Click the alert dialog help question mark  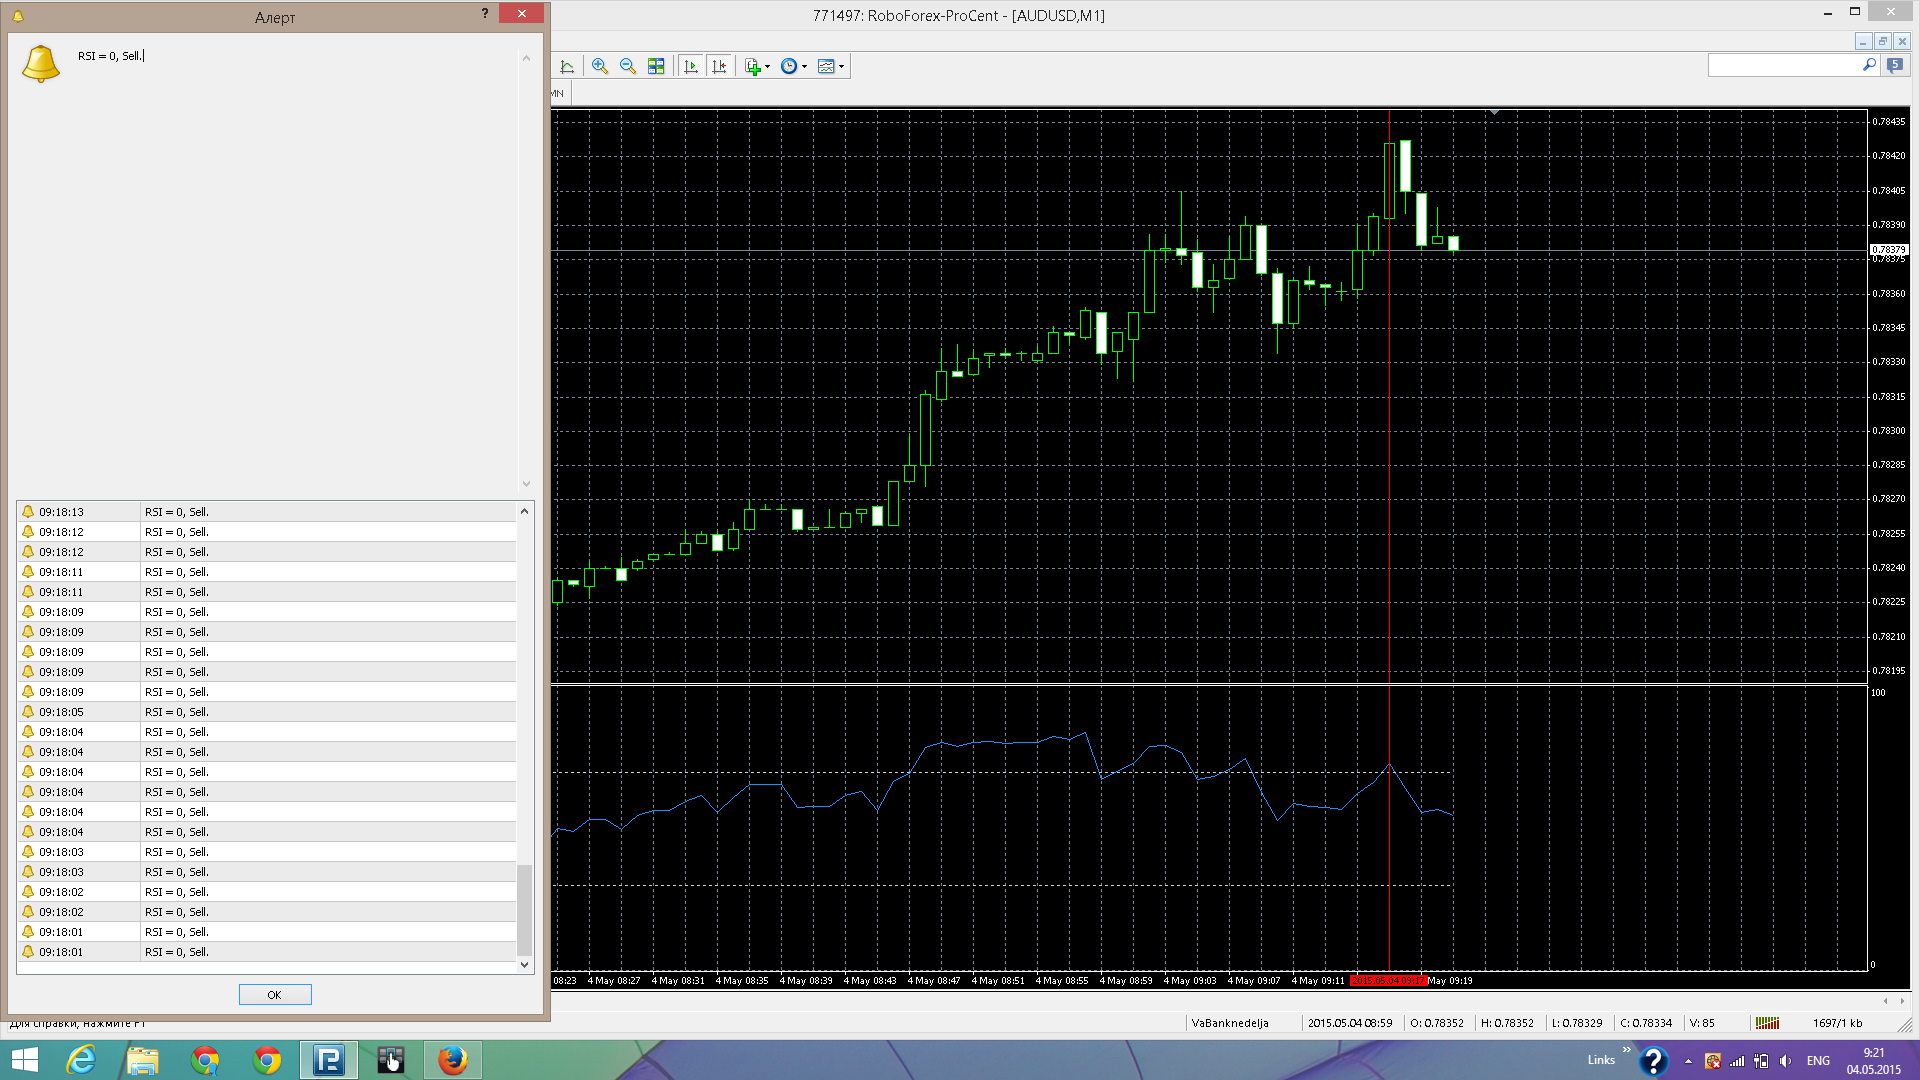pyautogui.click(x=485, y=14)
